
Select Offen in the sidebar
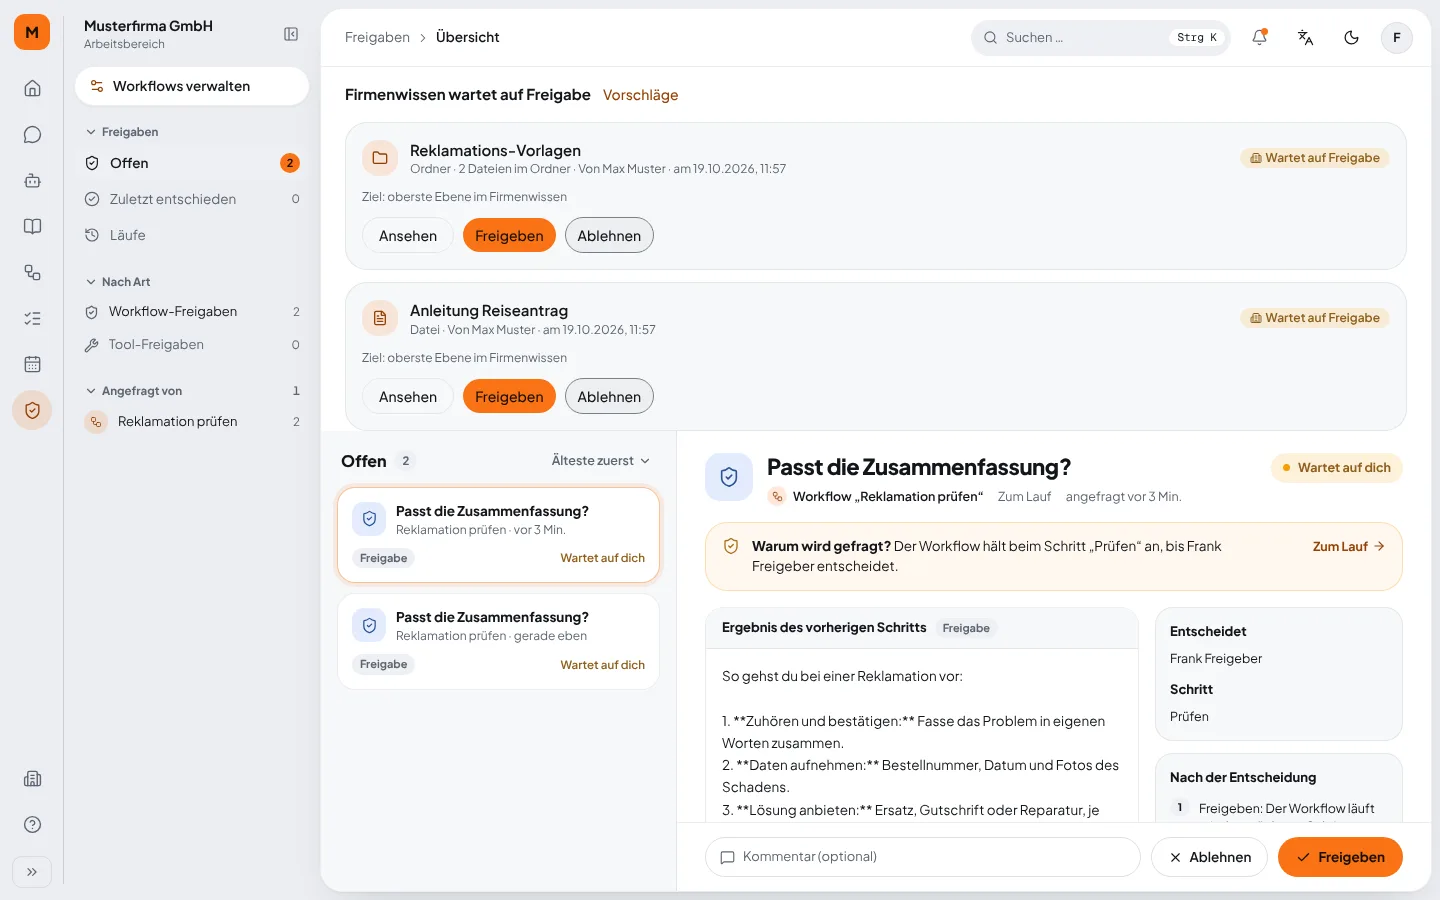click(x=192, y=163)
